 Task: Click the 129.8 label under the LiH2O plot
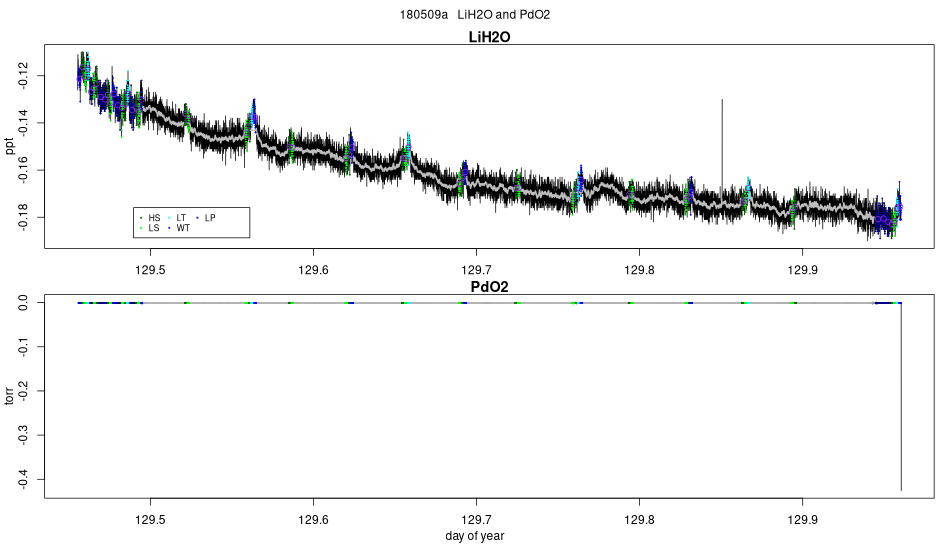[639, 270]
